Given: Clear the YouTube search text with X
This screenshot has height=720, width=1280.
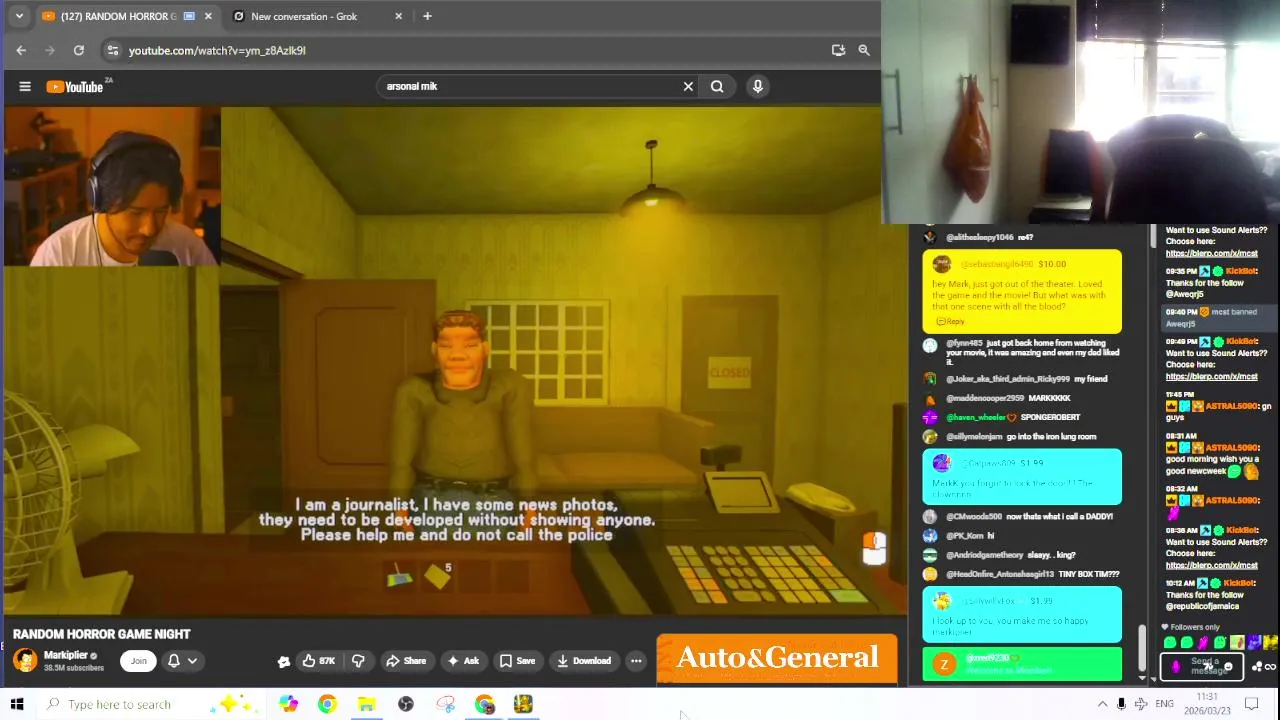Looking at the screenshot, I should 688,86.
